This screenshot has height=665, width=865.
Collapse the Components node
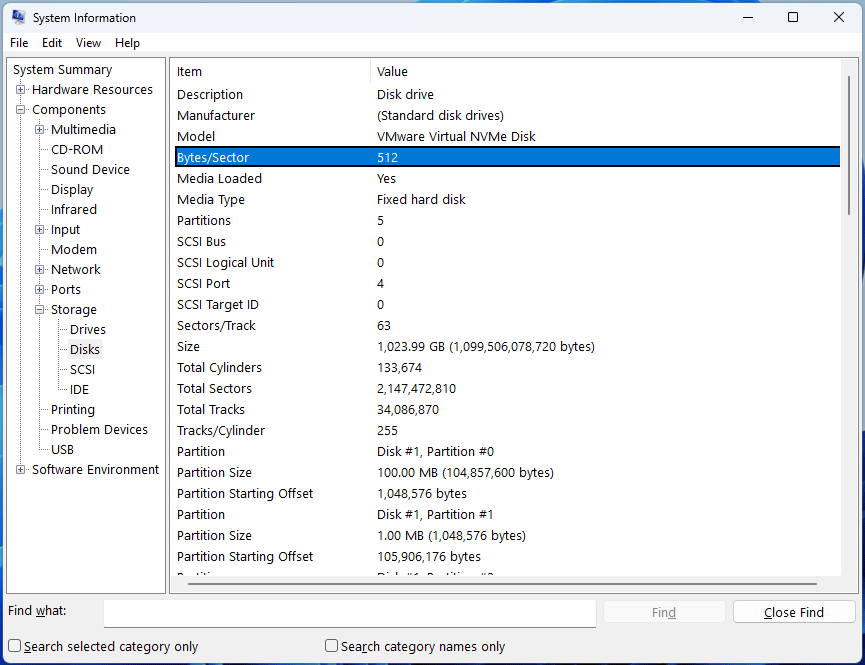pos(22,109)
